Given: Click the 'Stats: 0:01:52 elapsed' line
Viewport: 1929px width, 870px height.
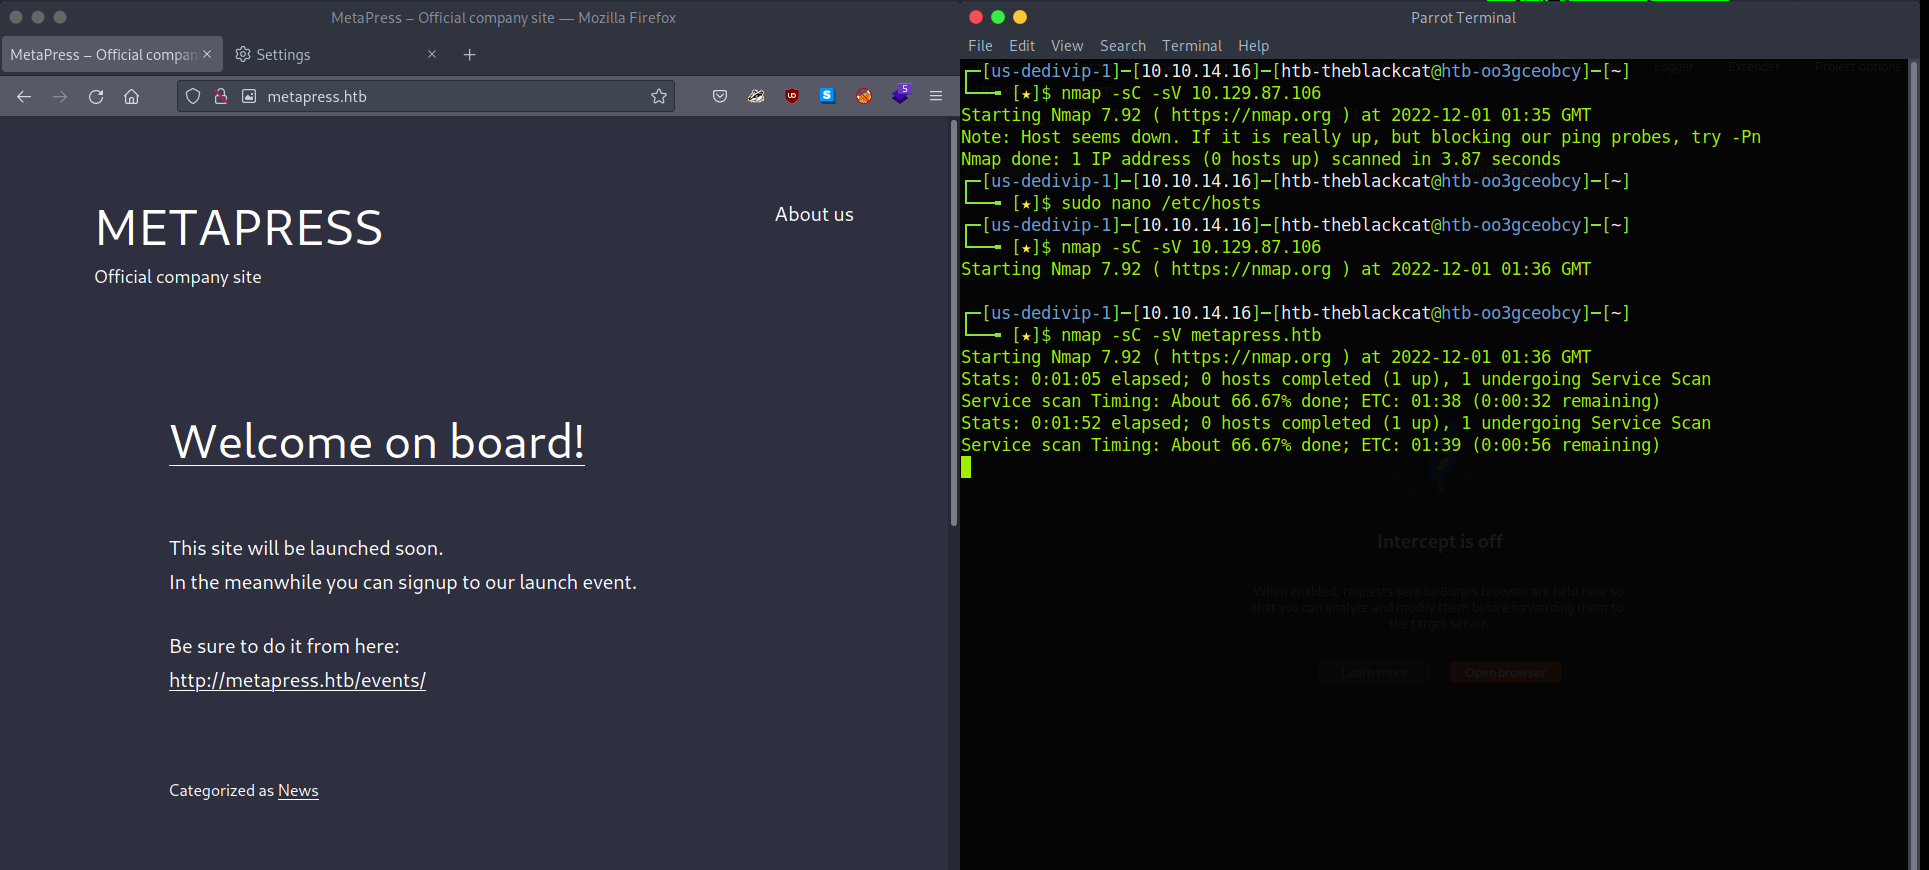Looking at the screenshot, I should coord(1336,423).
